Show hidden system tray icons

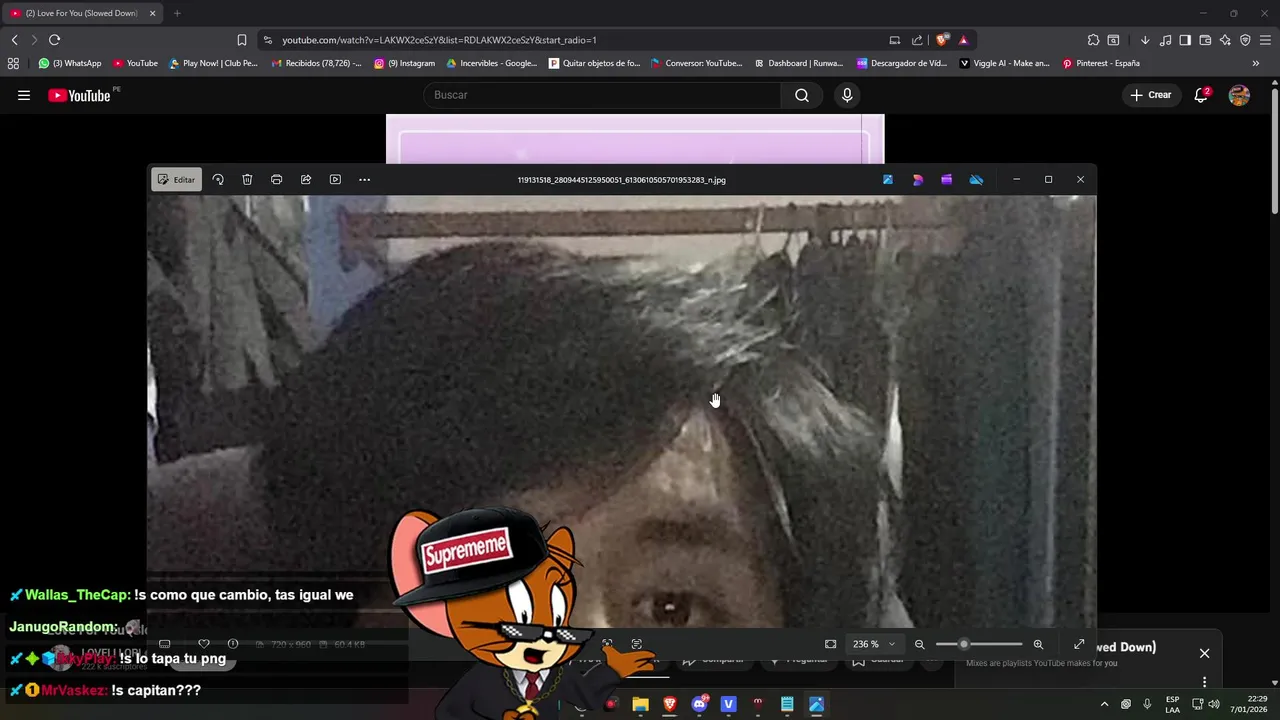1104,704
